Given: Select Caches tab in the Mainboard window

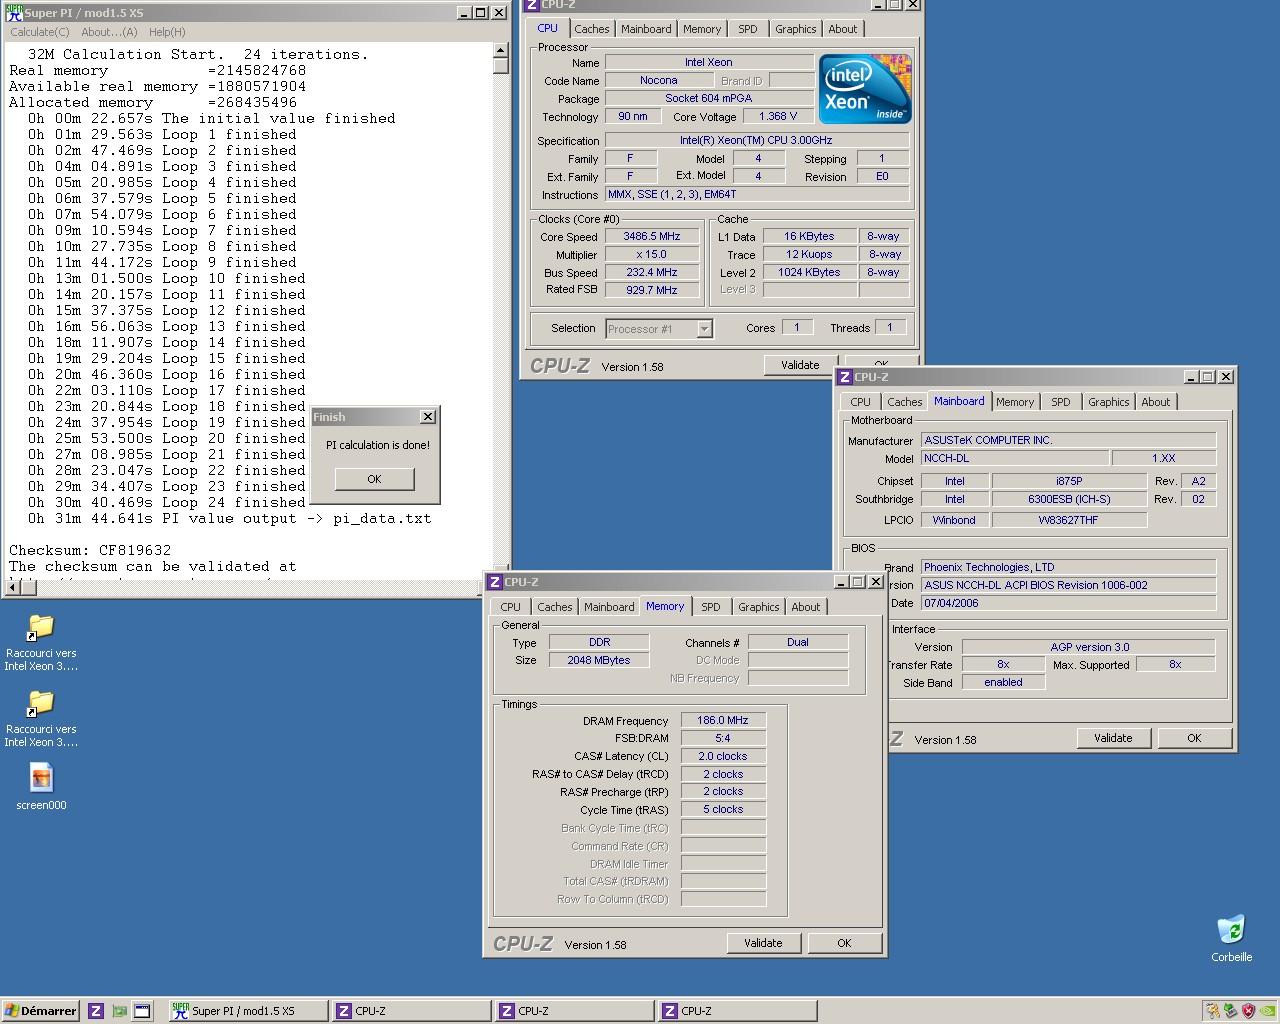Looking at the screenshot, I should pos(905,402).
